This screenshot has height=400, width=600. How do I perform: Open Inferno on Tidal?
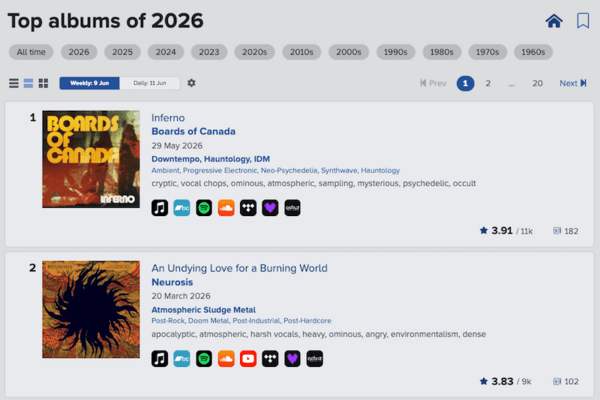pyautogui.click(x=248, y=208)
